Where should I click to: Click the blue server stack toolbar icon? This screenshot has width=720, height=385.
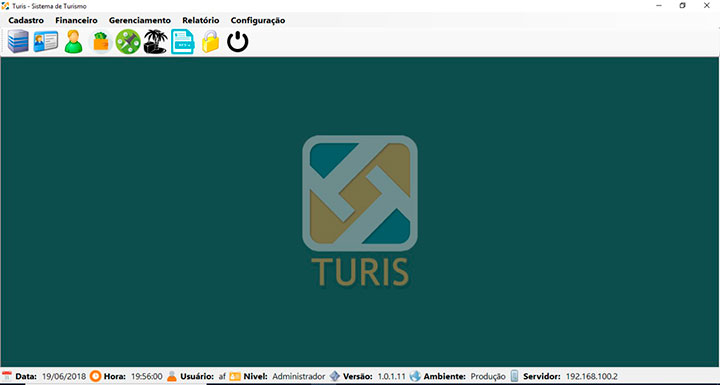(x=18, y=42)
